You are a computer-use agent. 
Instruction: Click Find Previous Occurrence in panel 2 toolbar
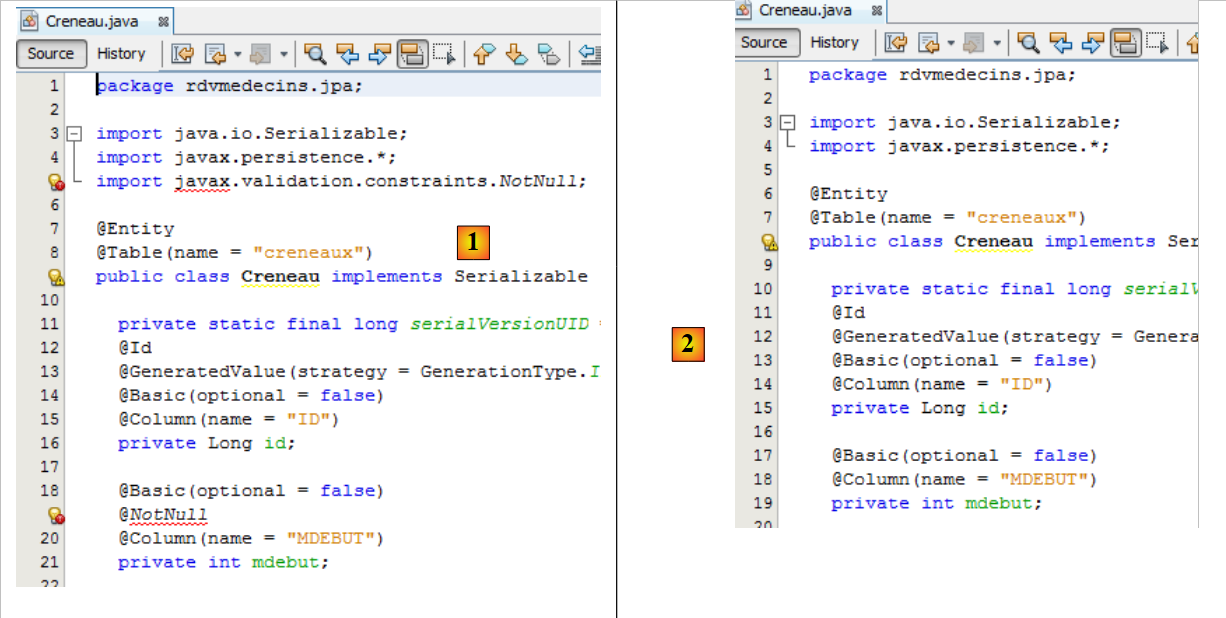click(x=1060, y=42)
